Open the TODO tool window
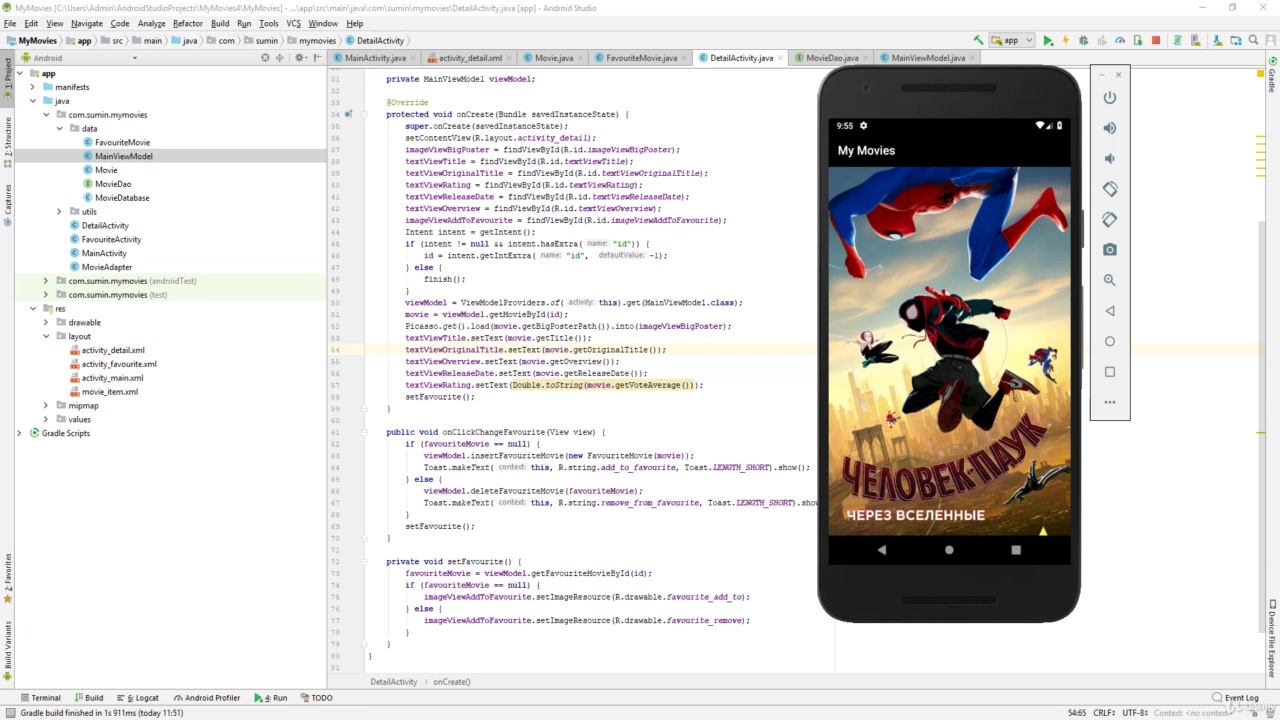This screenshot has height=720, width=1280. click(x=316, y=698)
